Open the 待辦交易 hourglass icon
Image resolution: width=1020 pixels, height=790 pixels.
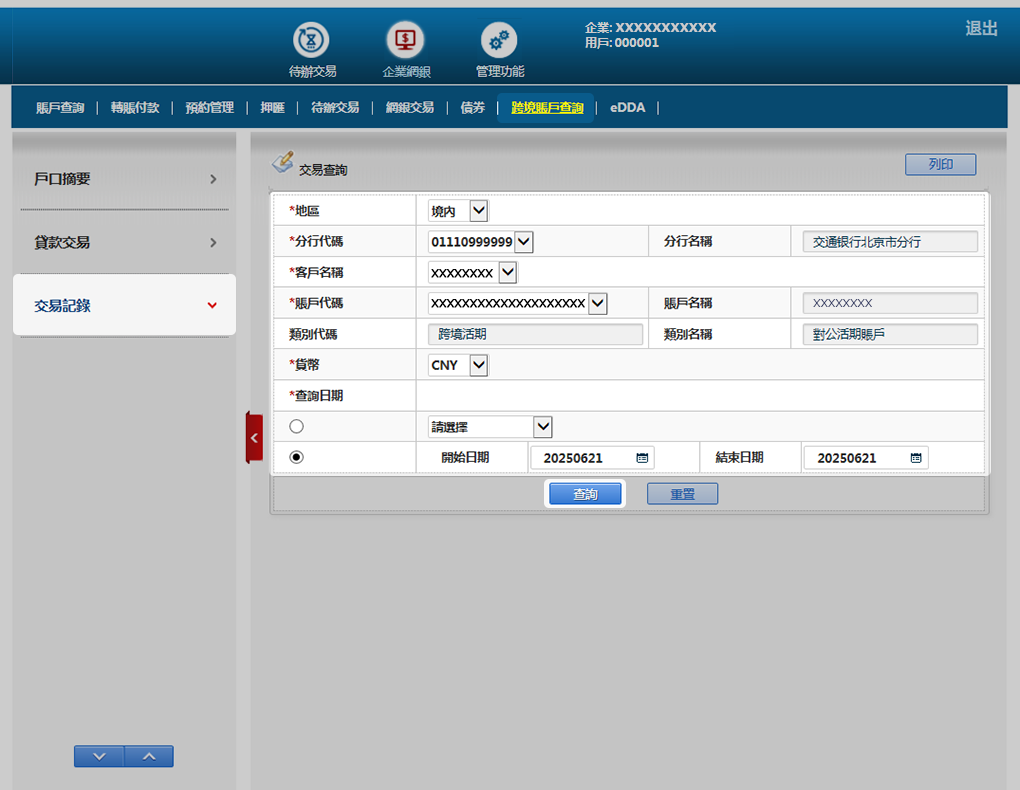click(311, 40)
